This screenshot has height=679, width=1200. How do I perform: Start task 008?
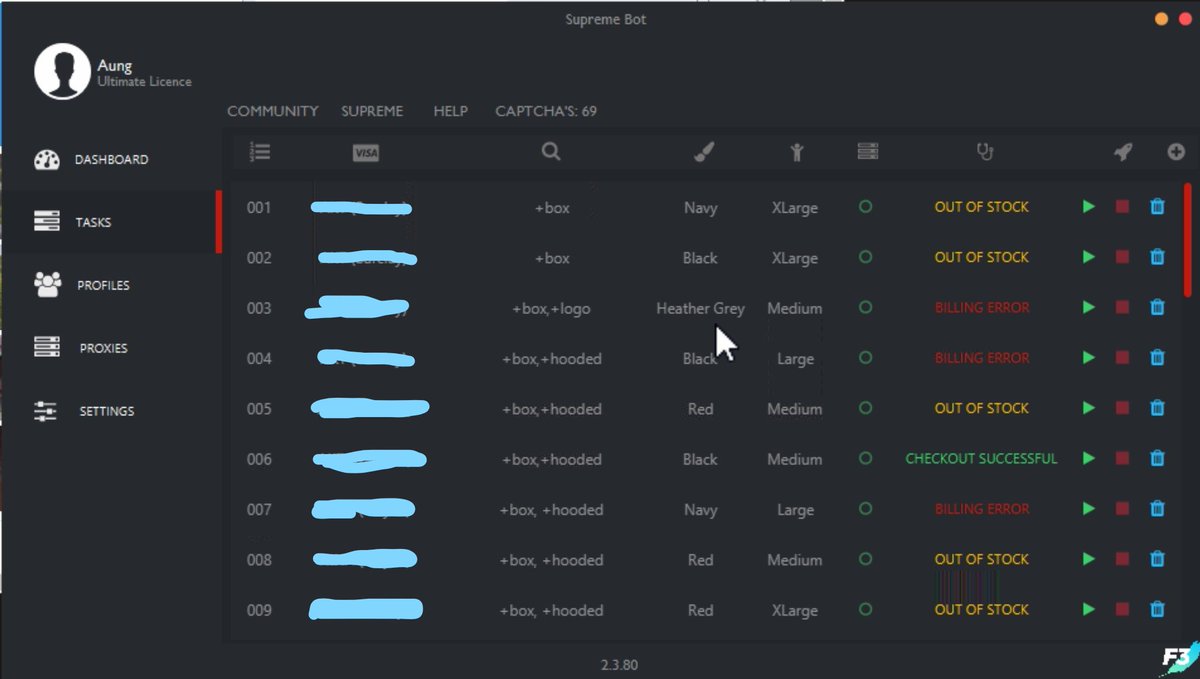[1089, 559]
